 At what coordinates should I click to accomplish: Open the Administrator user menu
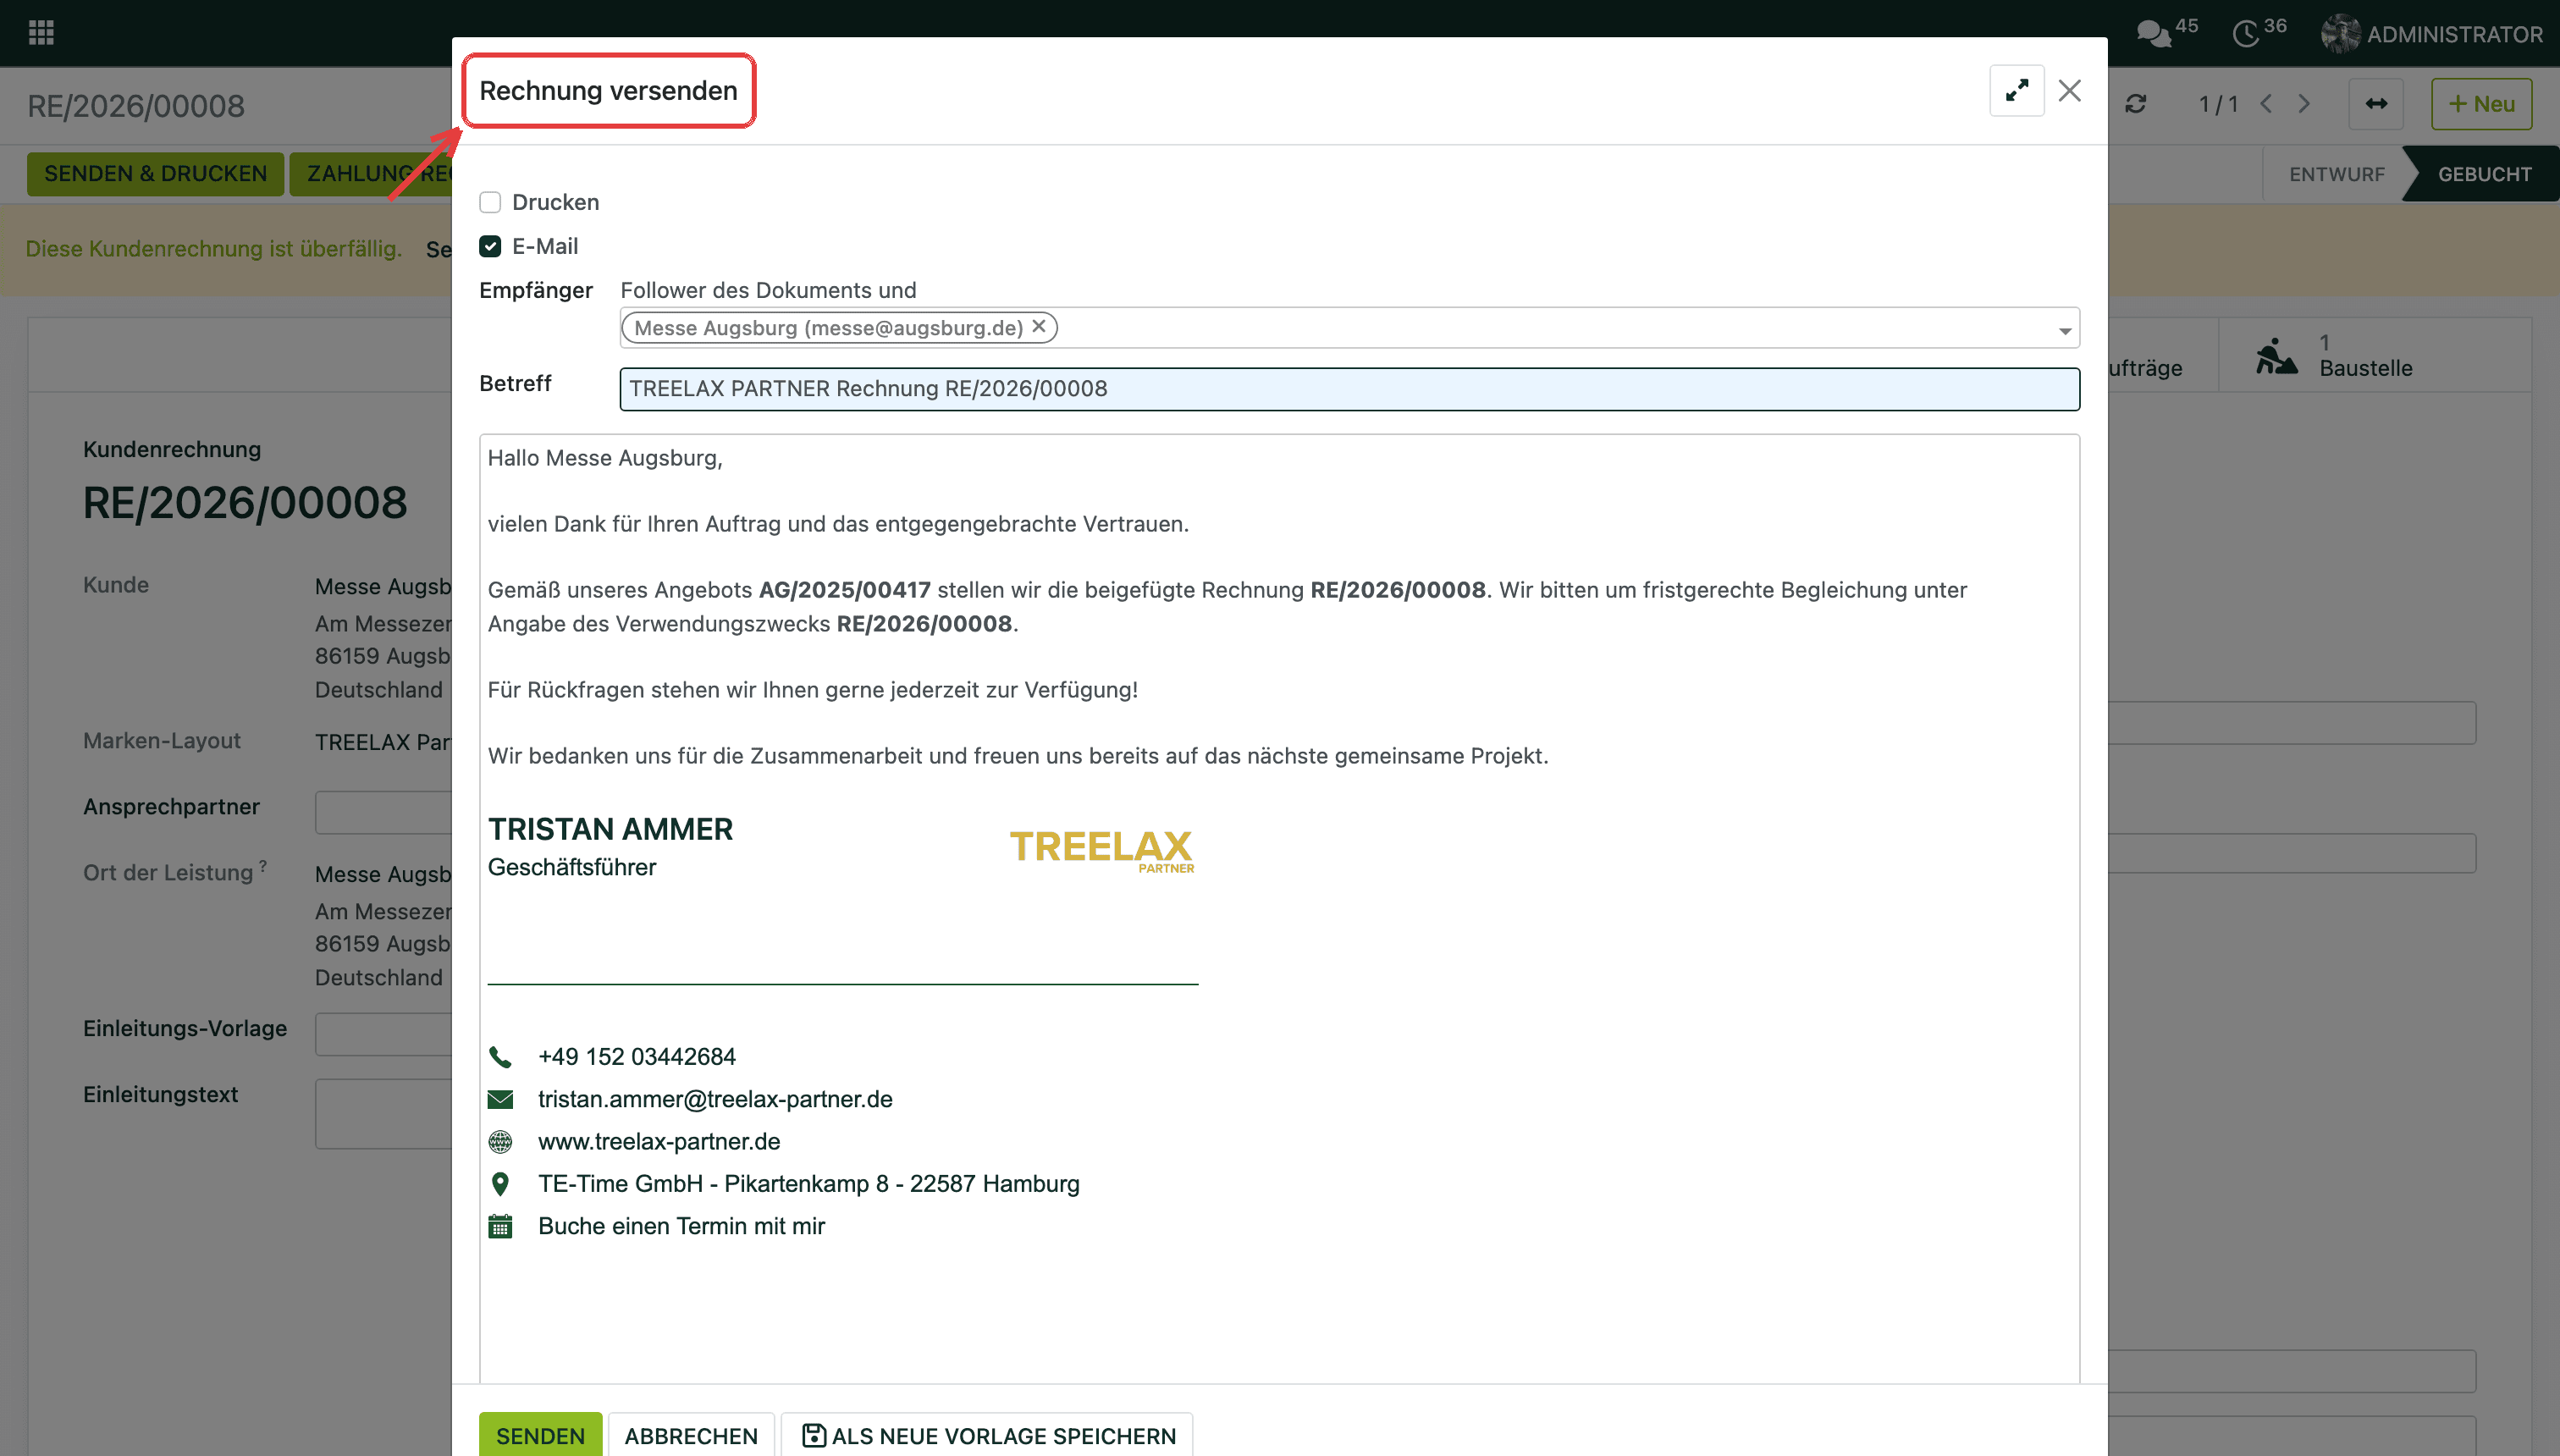coord(2432,34)
